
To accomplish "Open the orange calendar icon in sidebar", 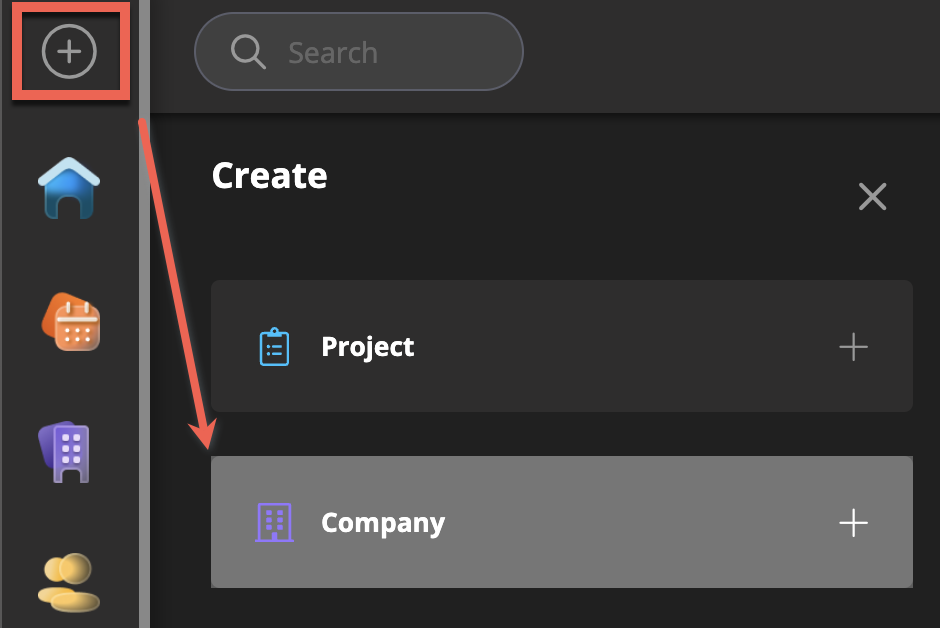I will click(70, 322).
